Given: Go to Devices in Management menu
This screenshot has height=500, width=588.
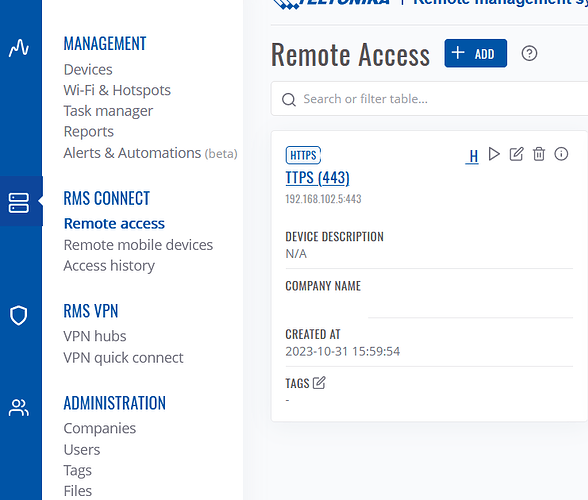Looking at the screenshot, I should point(88,69).
